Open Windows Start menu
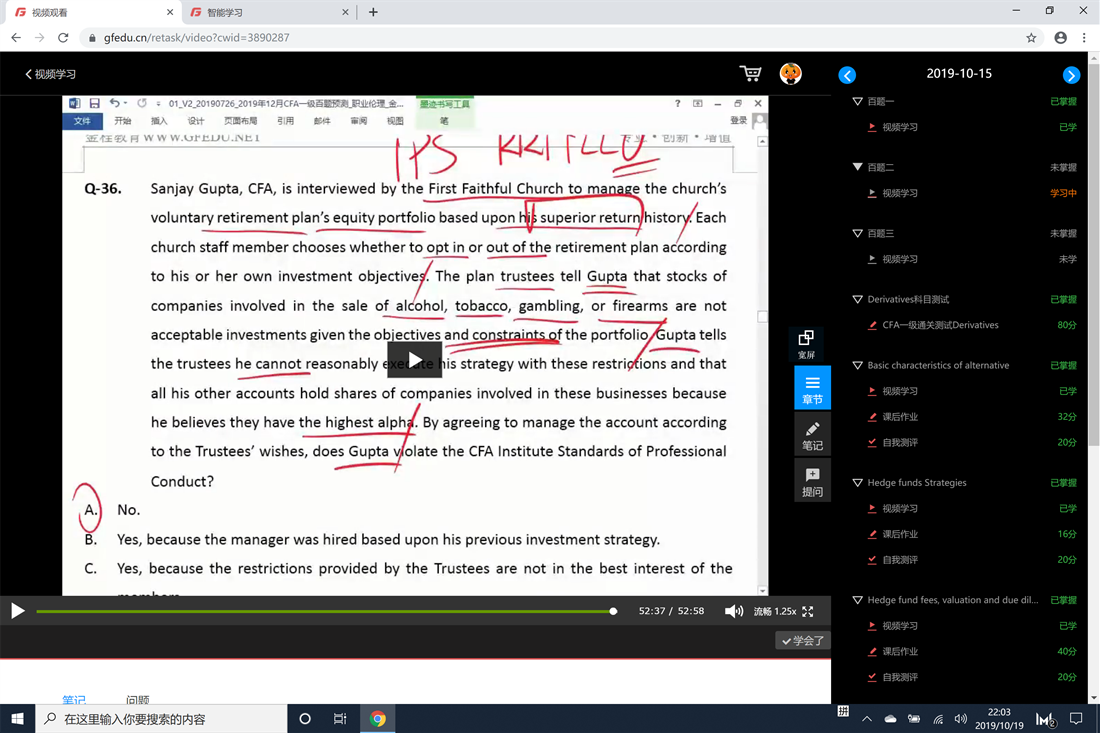Screen dimensions: 1100x733 18,719
